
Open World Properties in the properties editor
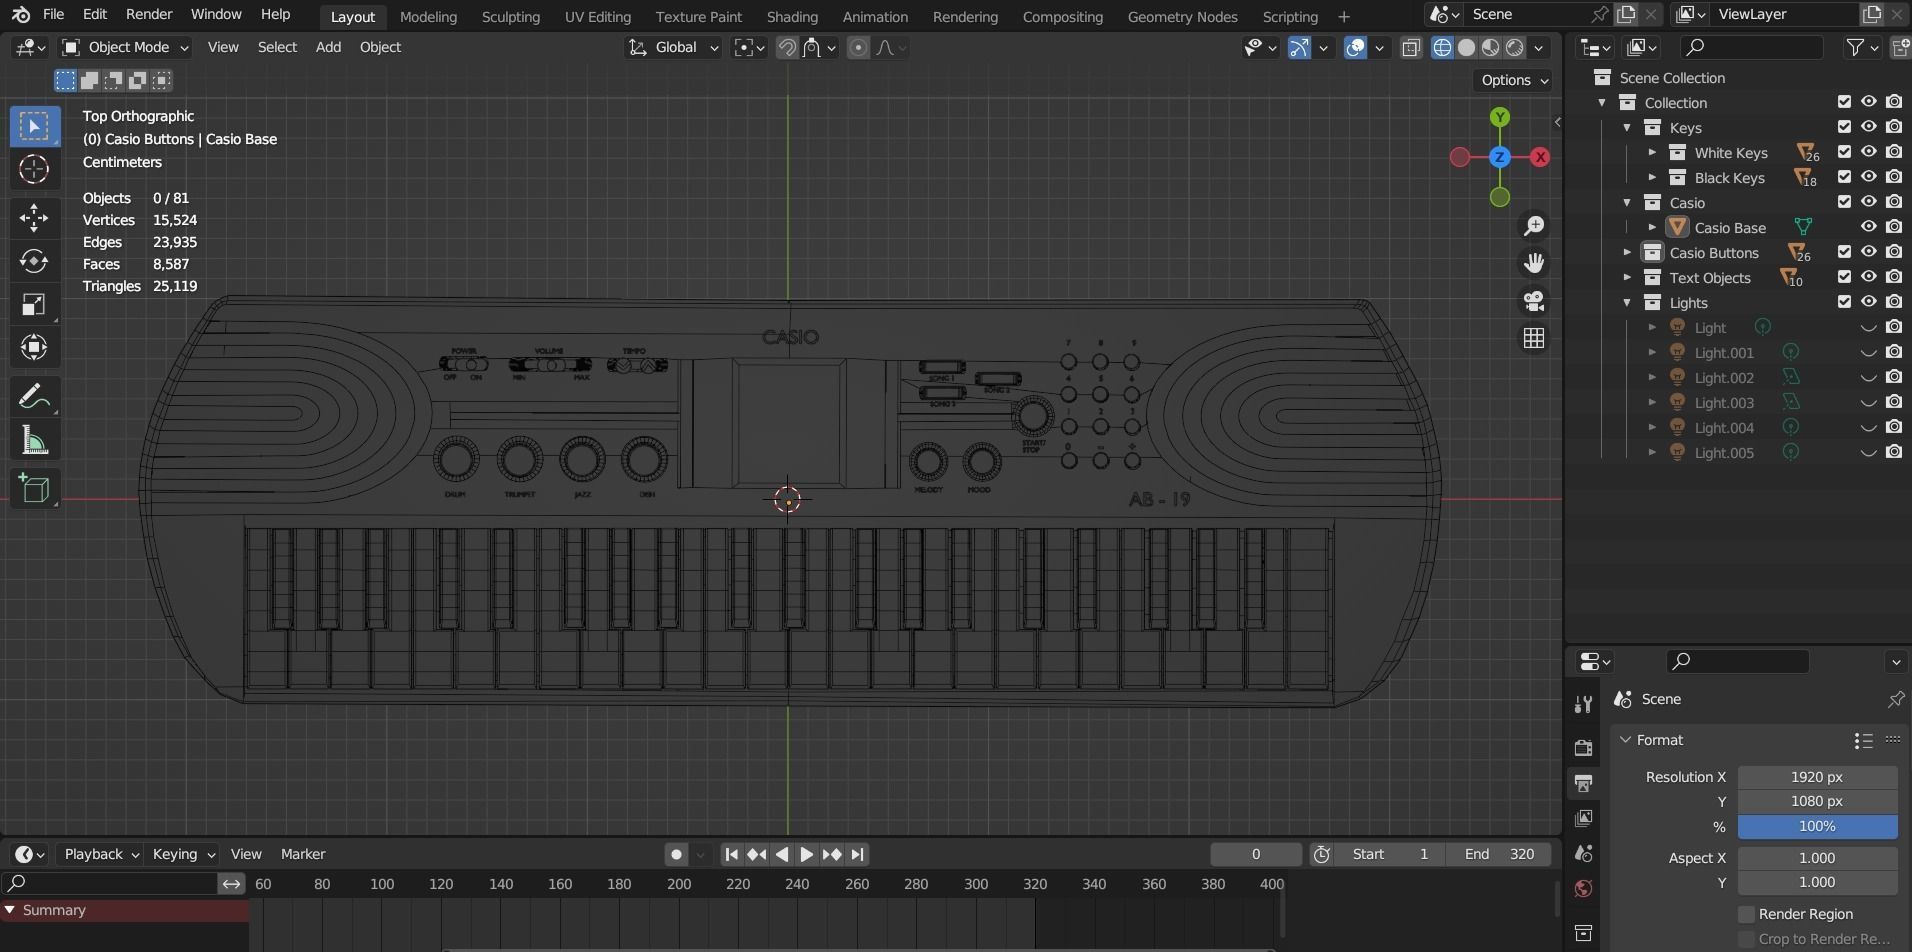pos(1583,888)
